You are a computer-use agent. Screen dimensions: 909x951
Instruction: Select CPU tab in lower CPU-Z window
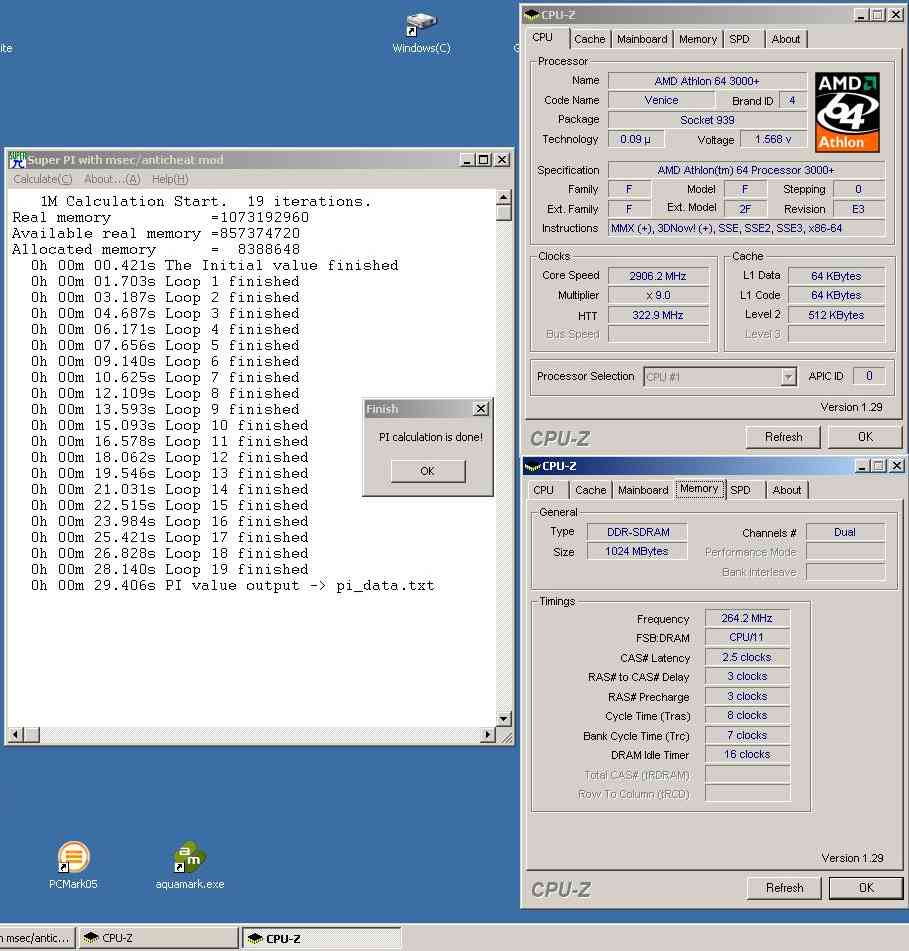tap(543, 489)
